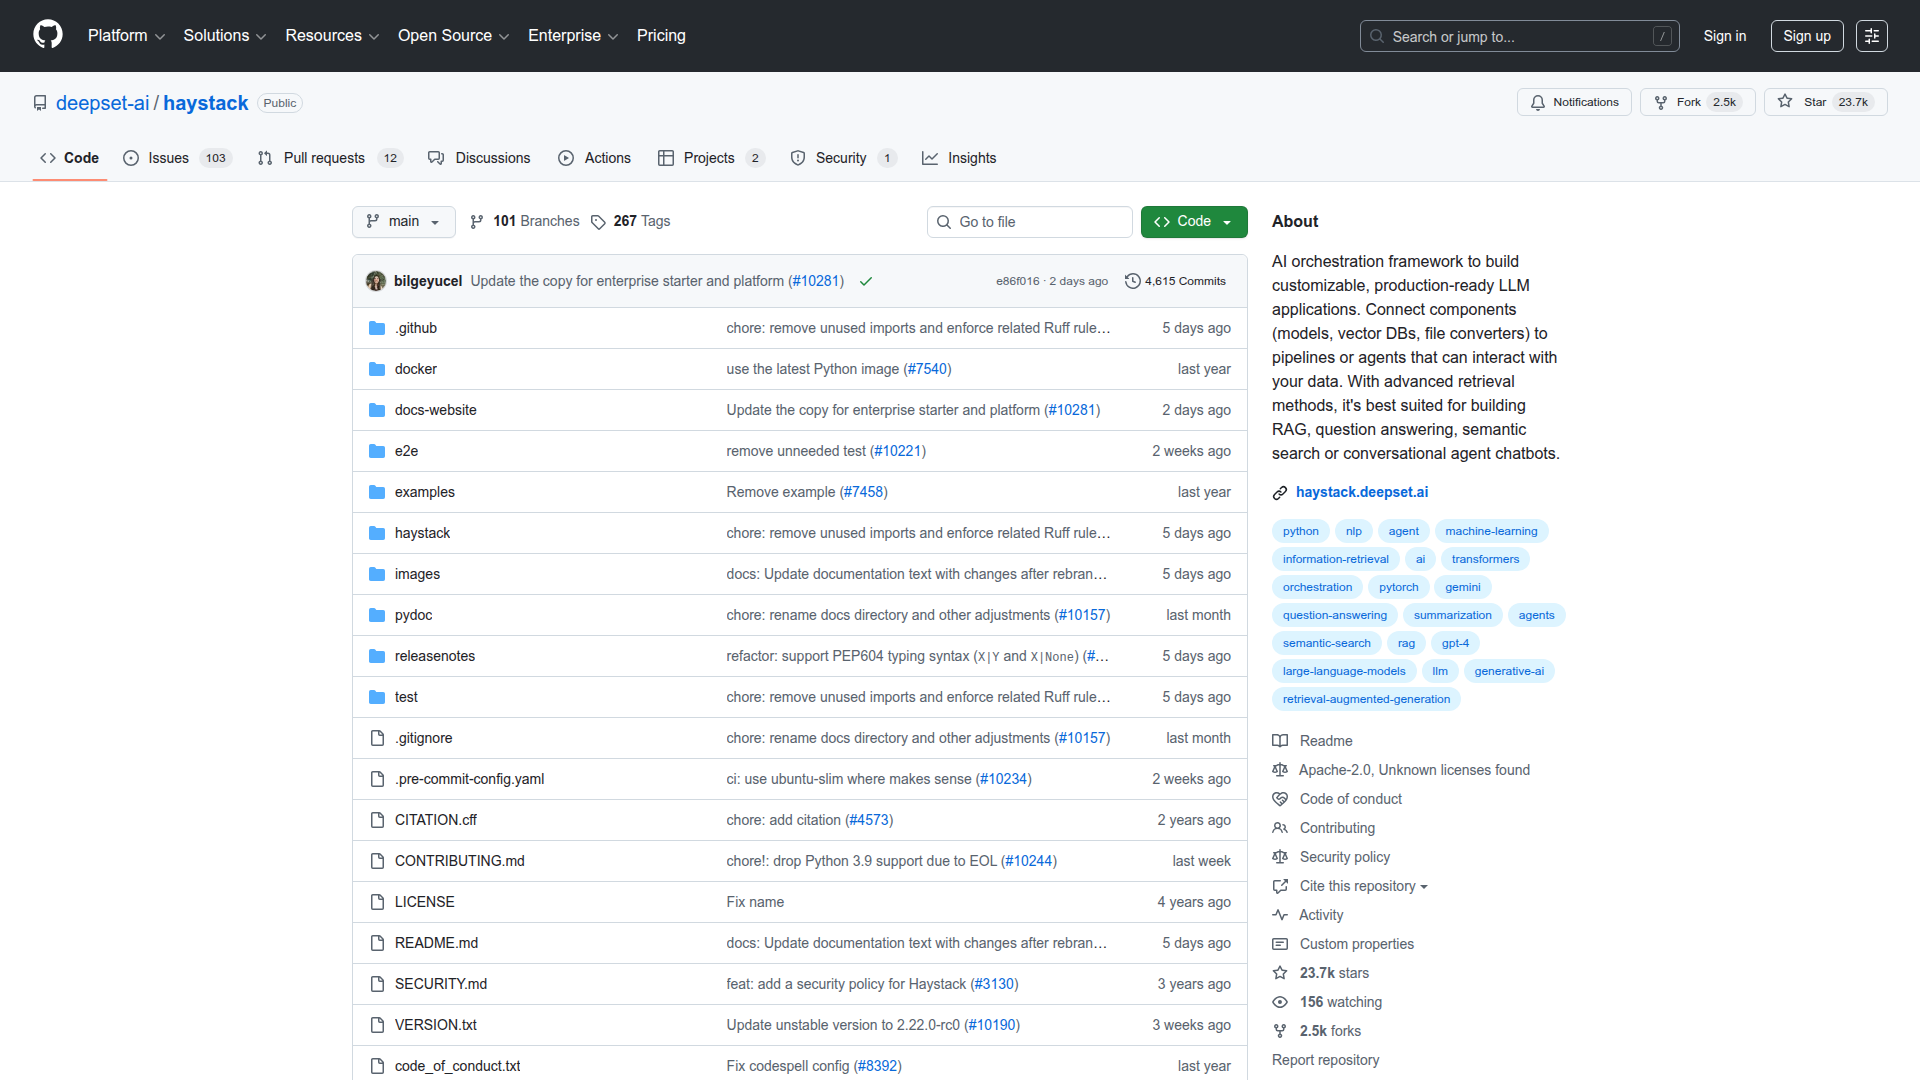Viewport: 1920px width, 1080px height.
Task: Click bilgeyucel's profile avatar thumbnail
Action: pyautogui.click(x=375, y=281)
